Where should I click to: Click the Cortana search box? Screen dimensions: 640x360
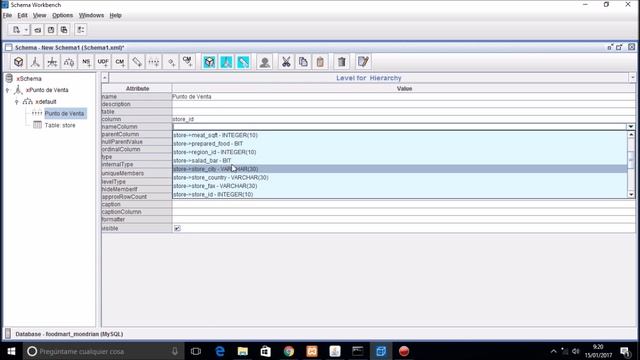click(x=102, y=351)
